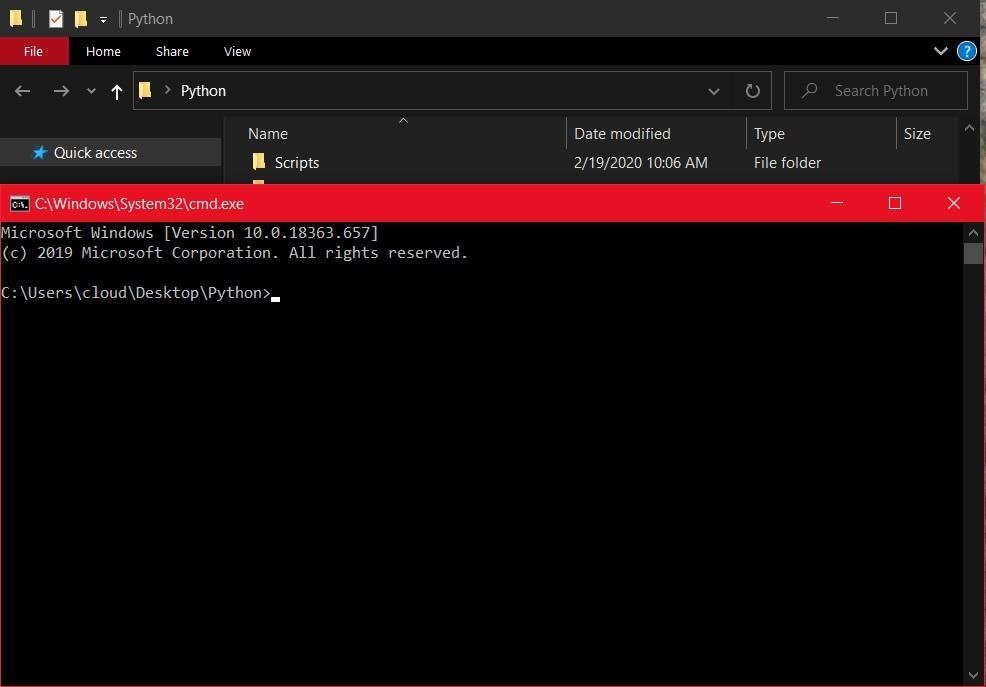Screen dimensions: 986x687
Task: Switch to the View ribbon tab
Action: 237,52
